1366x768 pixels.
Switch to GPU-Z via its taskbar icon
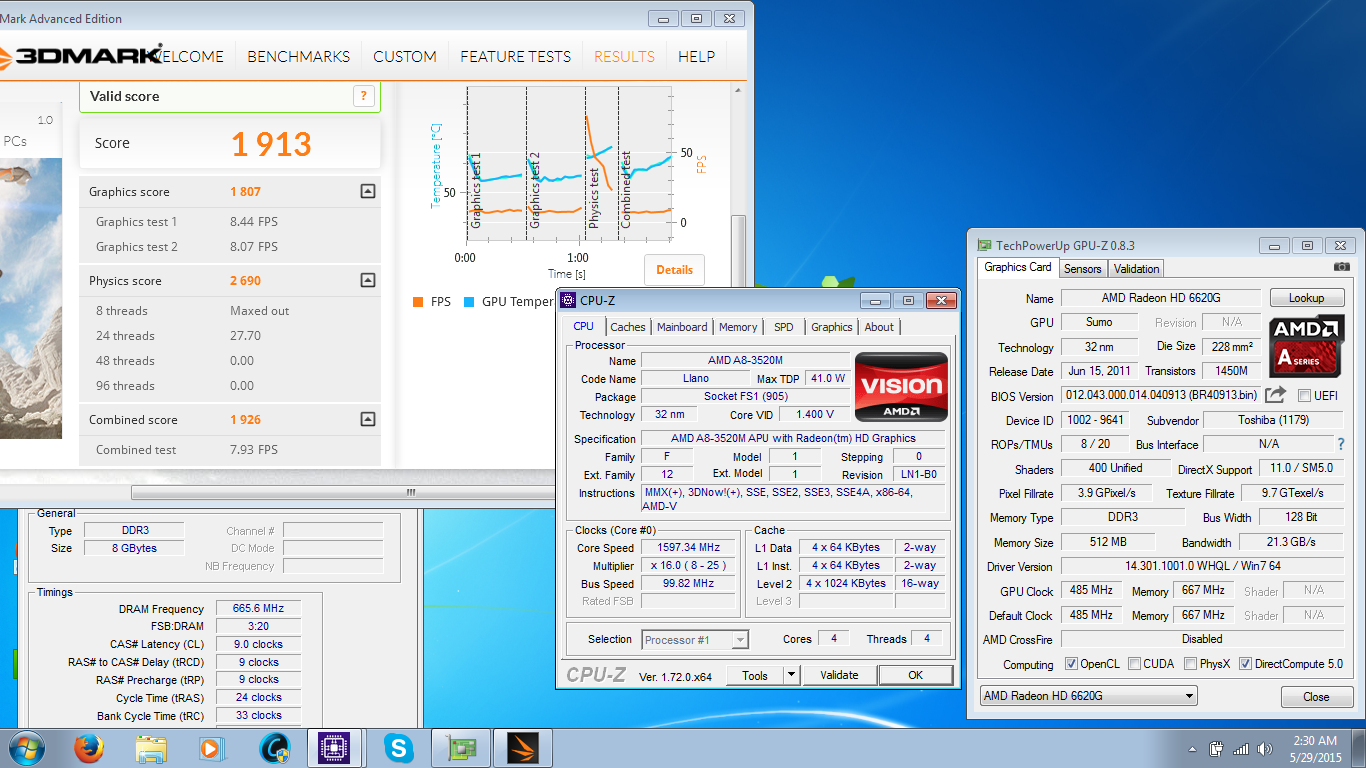461,748
